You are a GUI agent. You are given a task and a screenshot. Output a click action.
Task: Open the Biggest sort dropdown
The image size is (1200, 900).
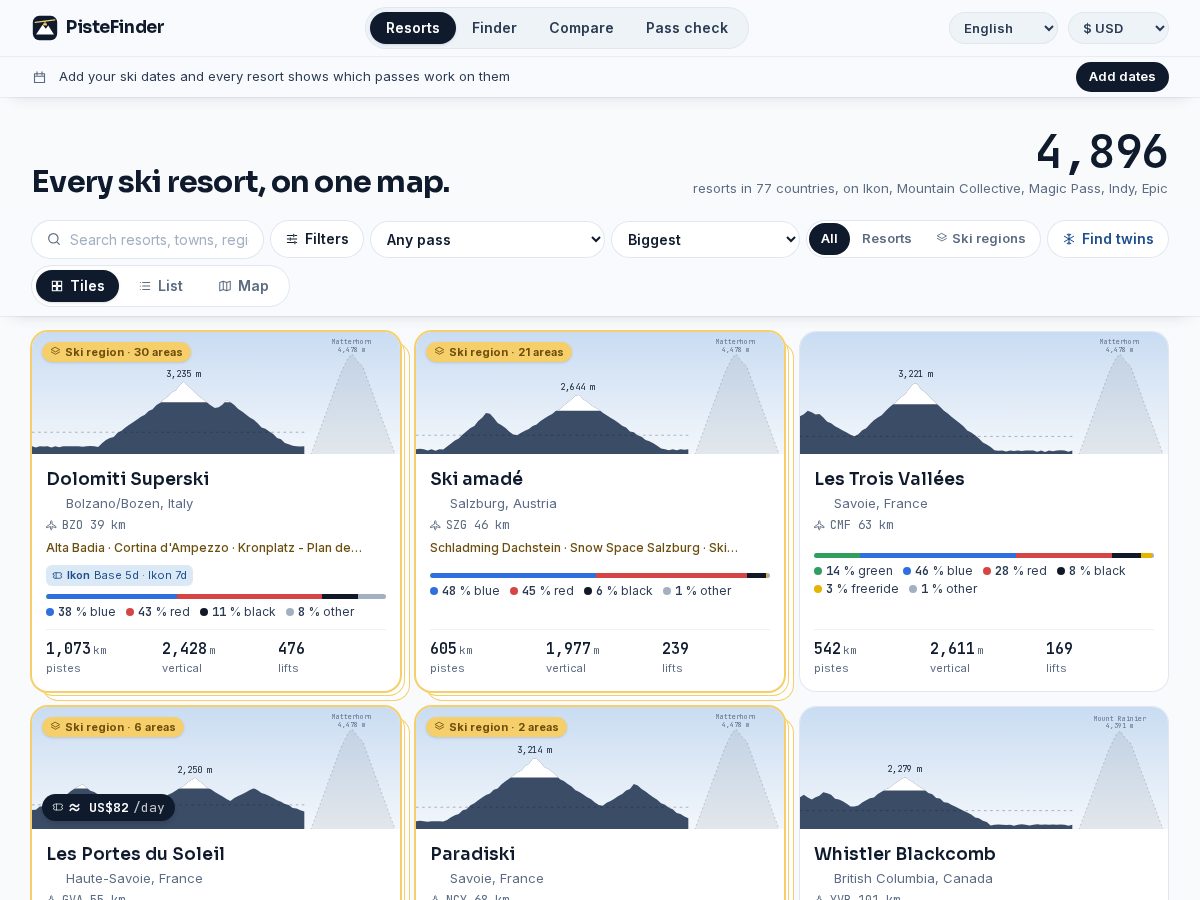705,239
